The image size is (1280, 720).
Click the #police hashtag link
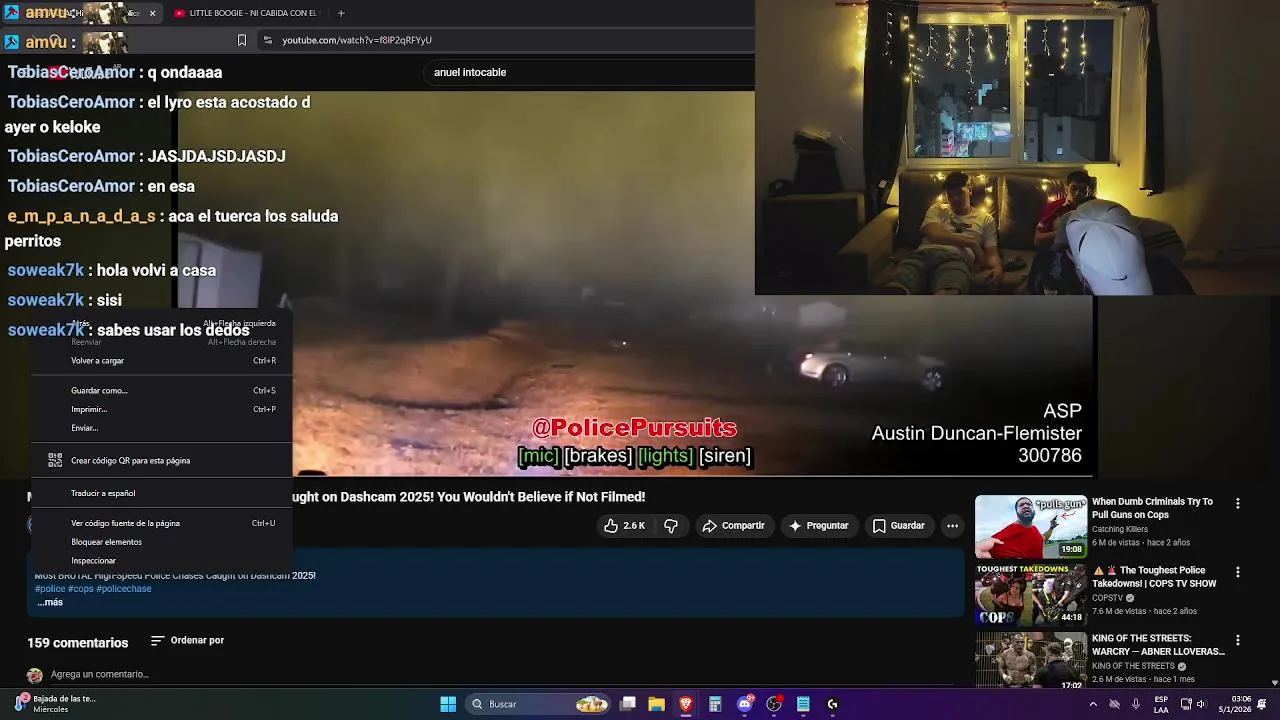coord(50,589)
